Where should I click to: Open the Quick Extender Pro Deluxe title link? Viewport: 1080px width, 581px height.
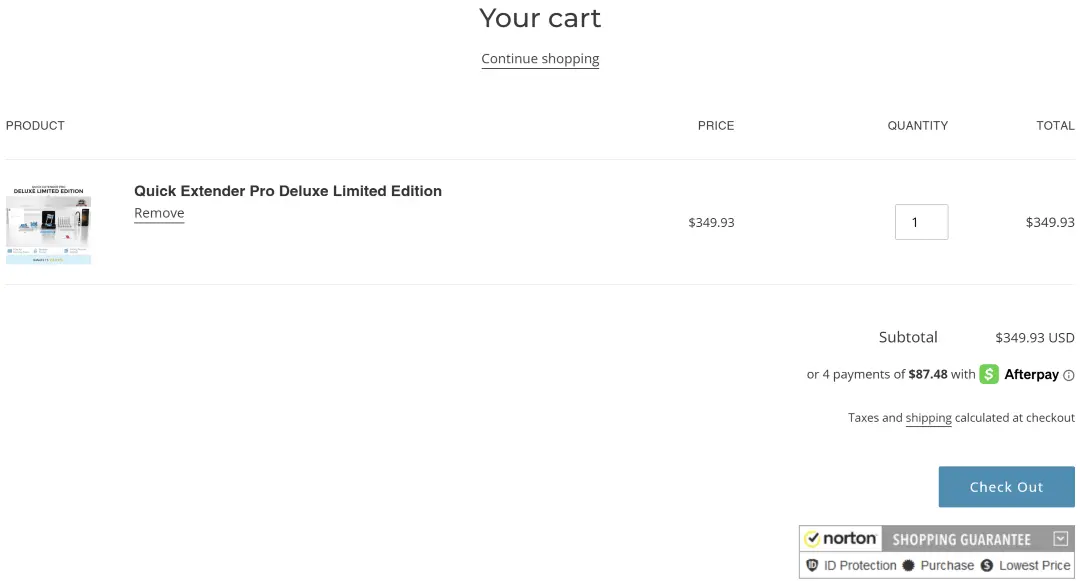click(288, 191)
